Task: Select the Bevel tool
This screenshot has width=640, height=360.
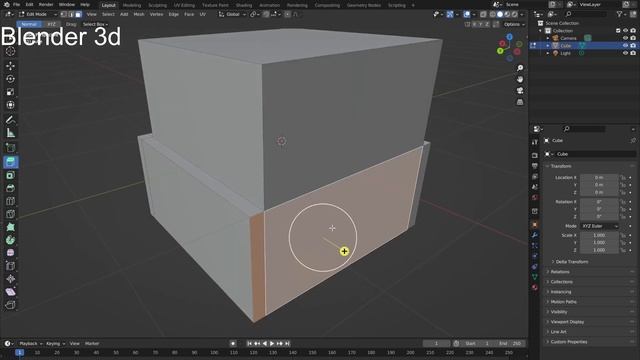Action: pyautogui.click(x=11, y=188)
